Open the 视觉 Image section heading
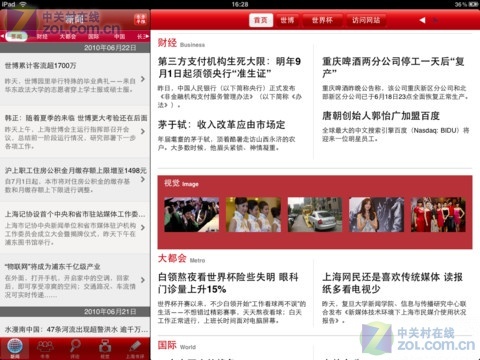Screen dimensions: 480x360 point(181,183)
